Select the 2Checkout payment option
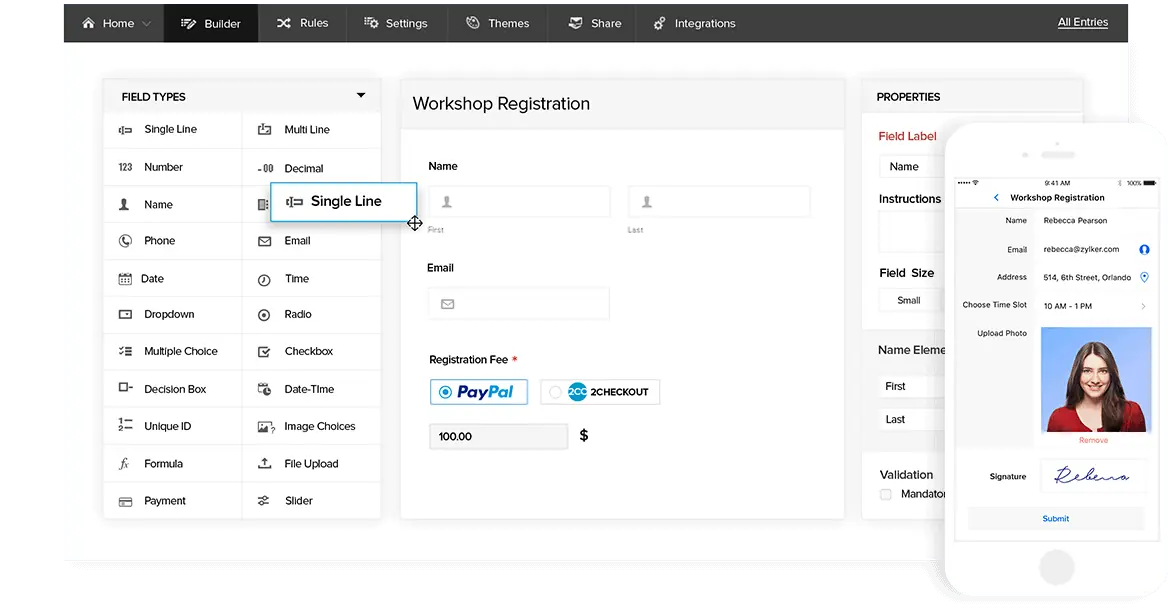This screenshot has width=1170, height=608. pyautogui.click(x=600, y=392)
